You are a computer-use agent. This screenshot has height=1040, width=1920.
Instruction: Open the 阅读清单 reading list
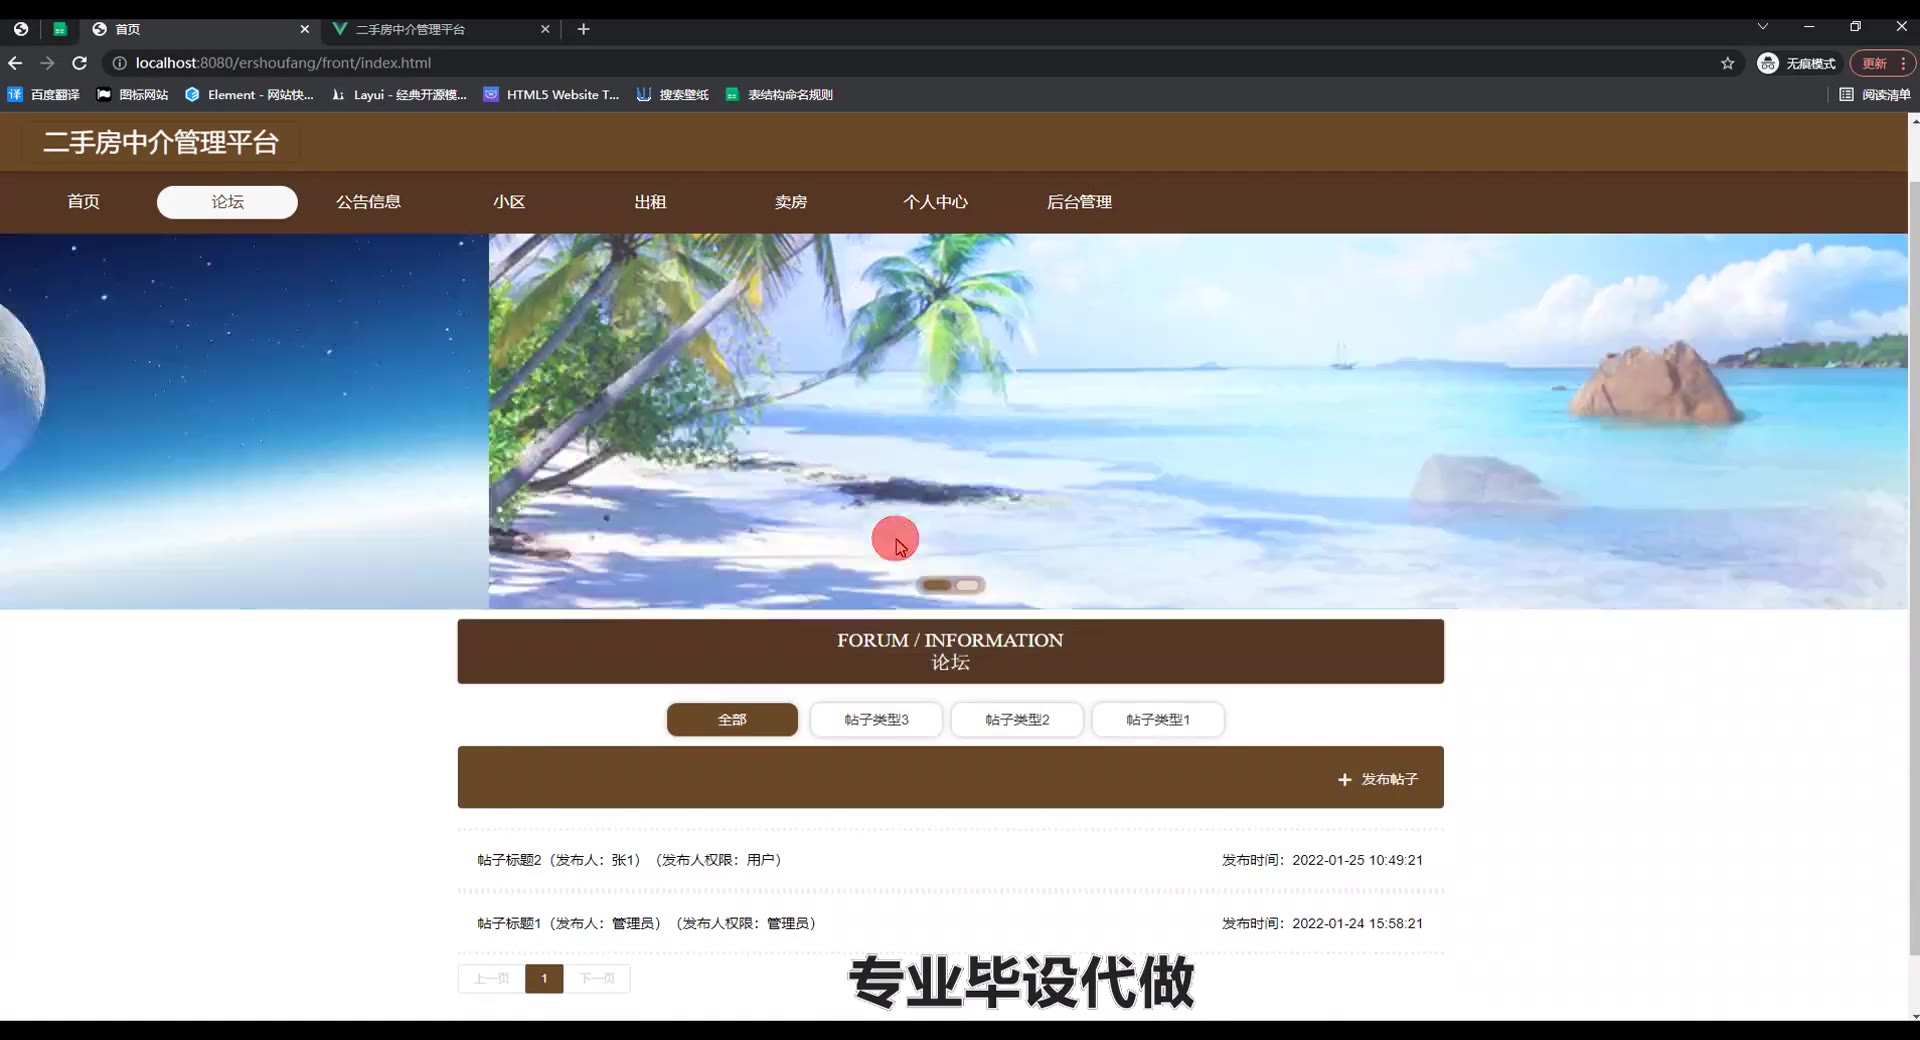[1875, 95]
